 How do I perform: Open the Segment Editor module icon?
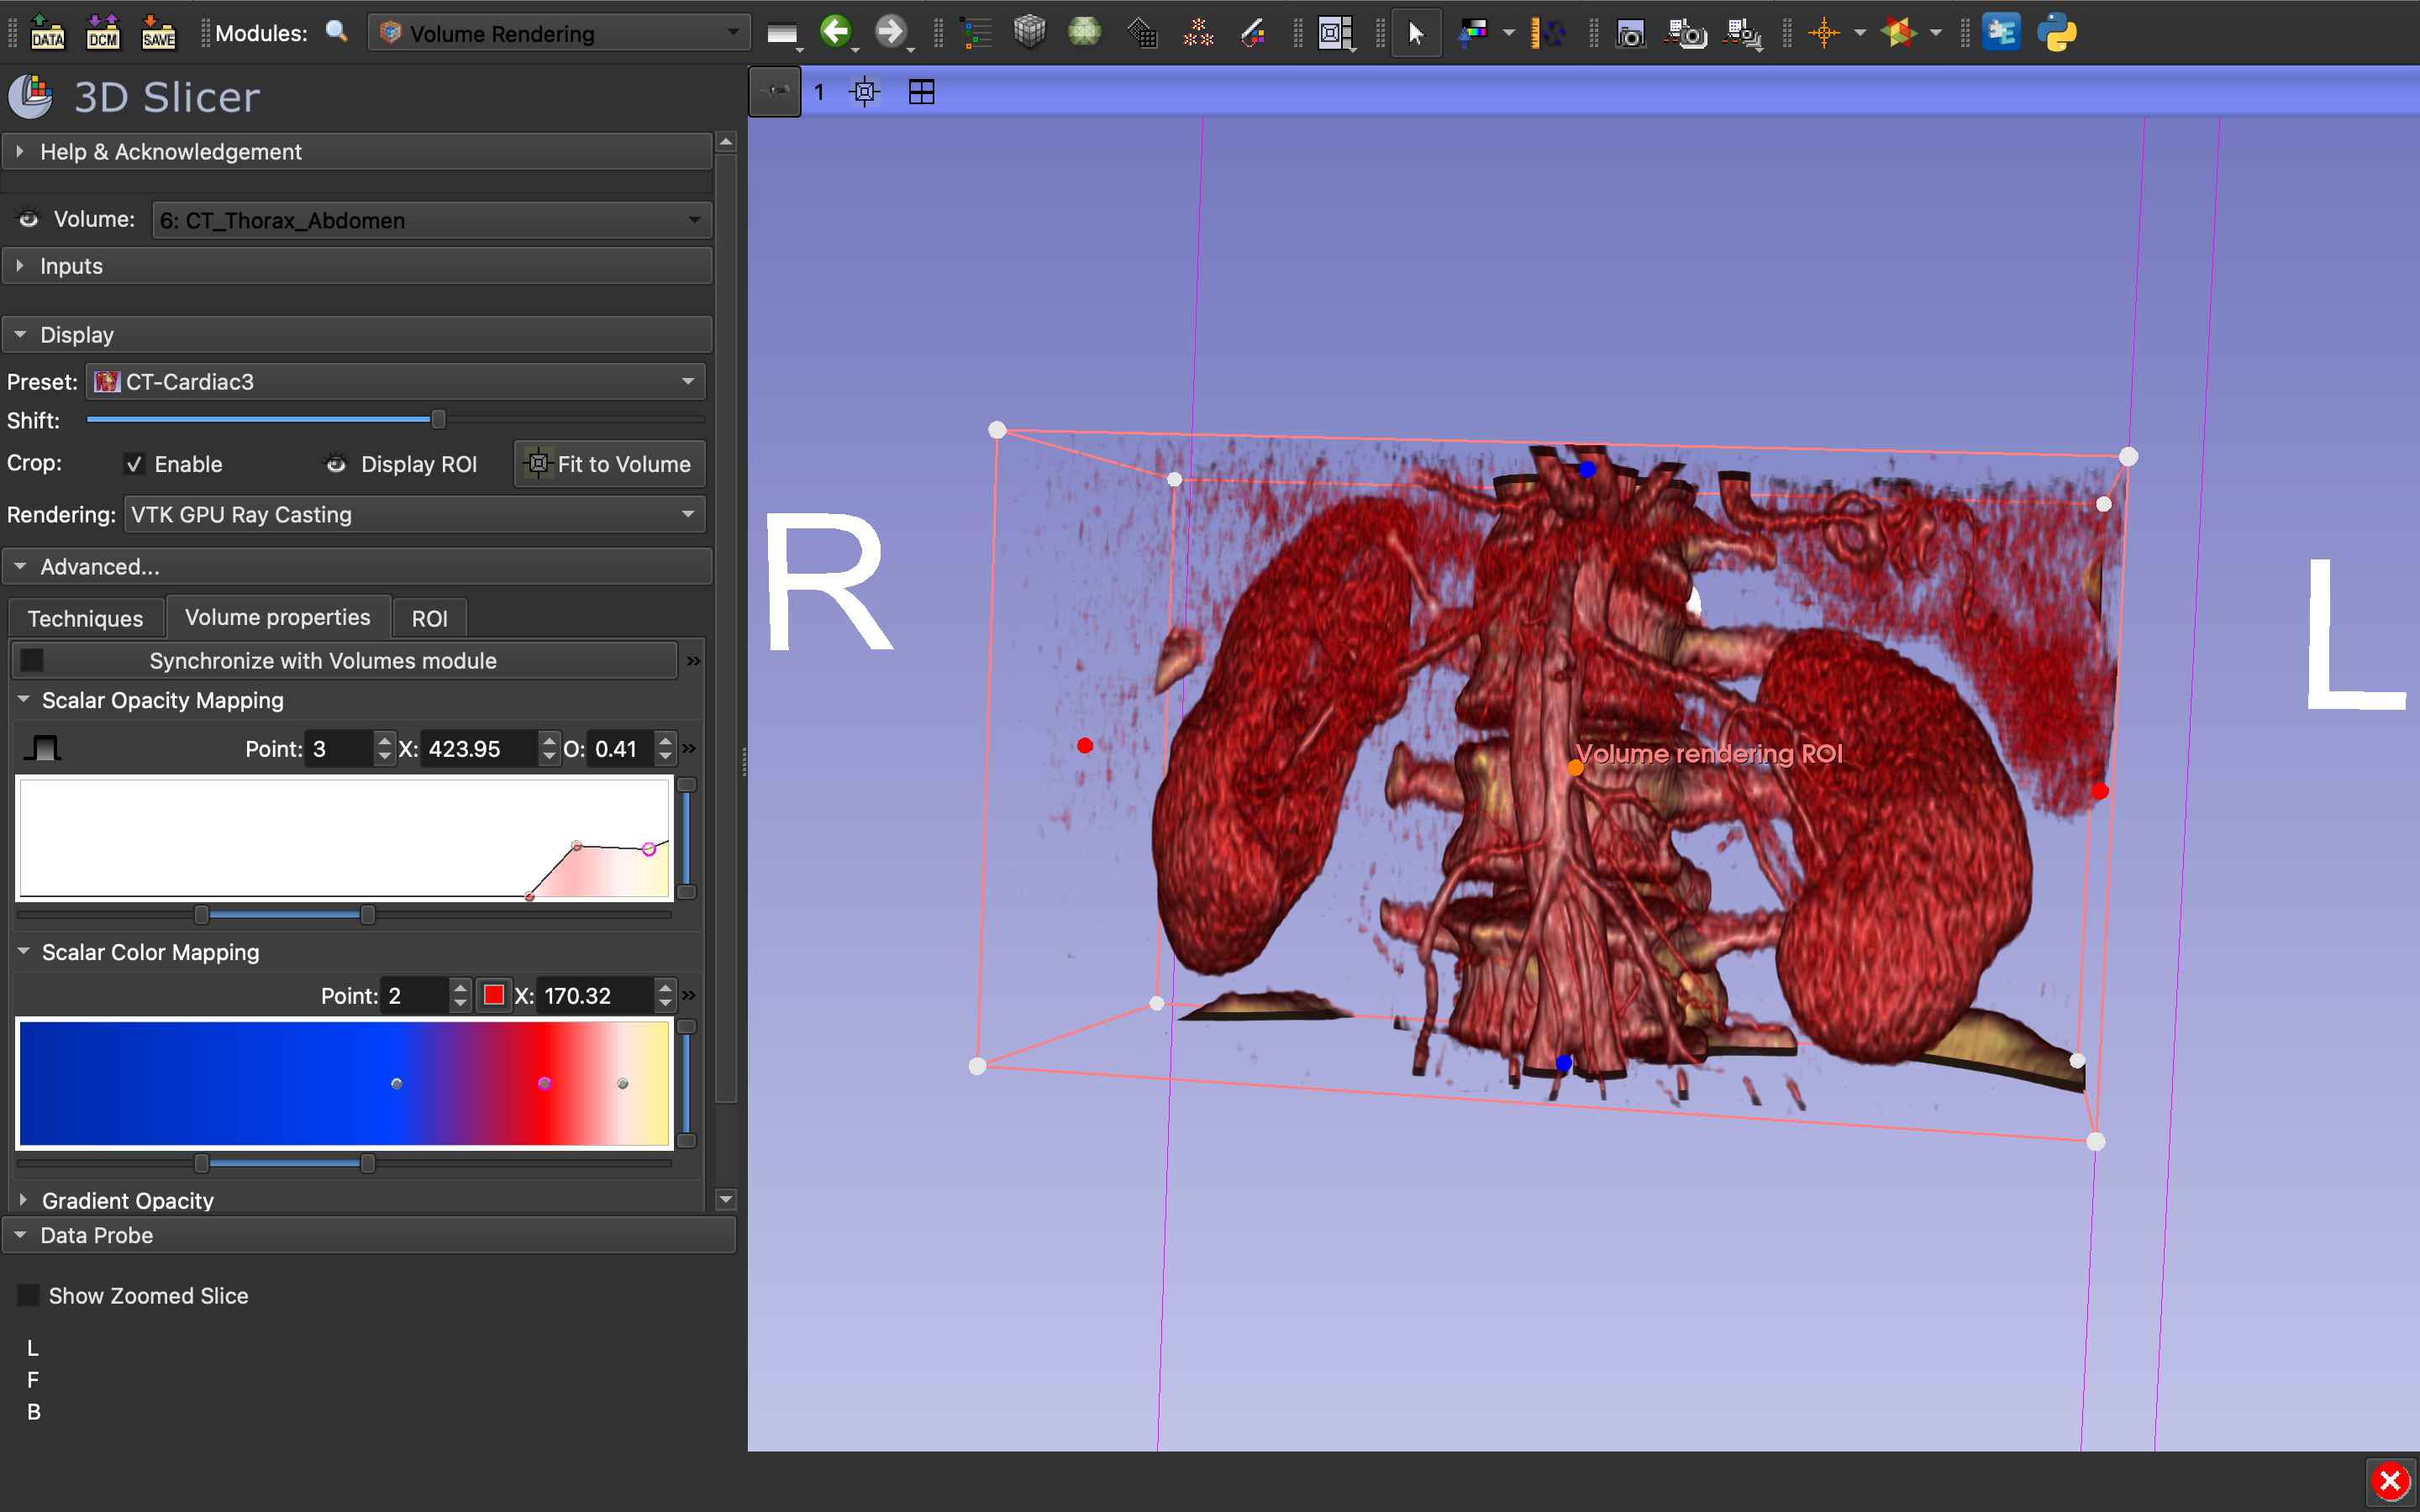pyautogui.click(x=1253, y=33)
